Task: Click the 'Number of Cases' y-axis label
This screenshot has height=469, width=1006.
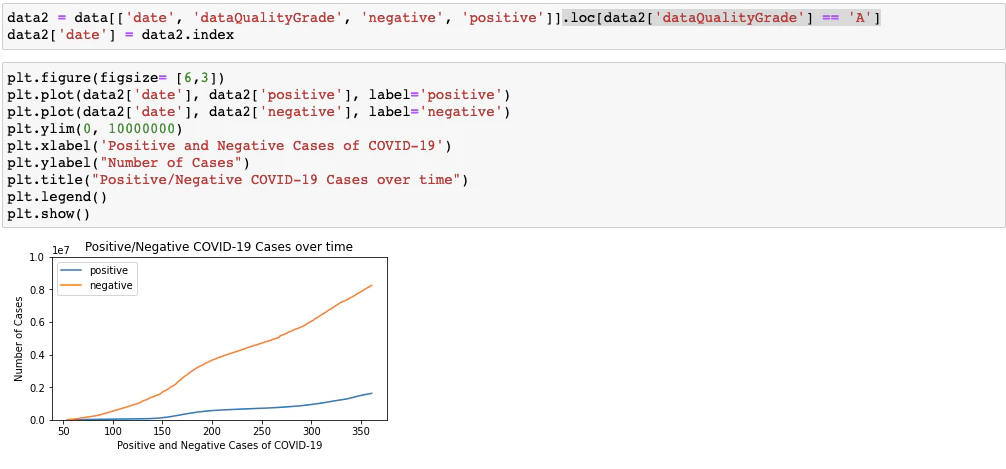Action: point(18,339)
